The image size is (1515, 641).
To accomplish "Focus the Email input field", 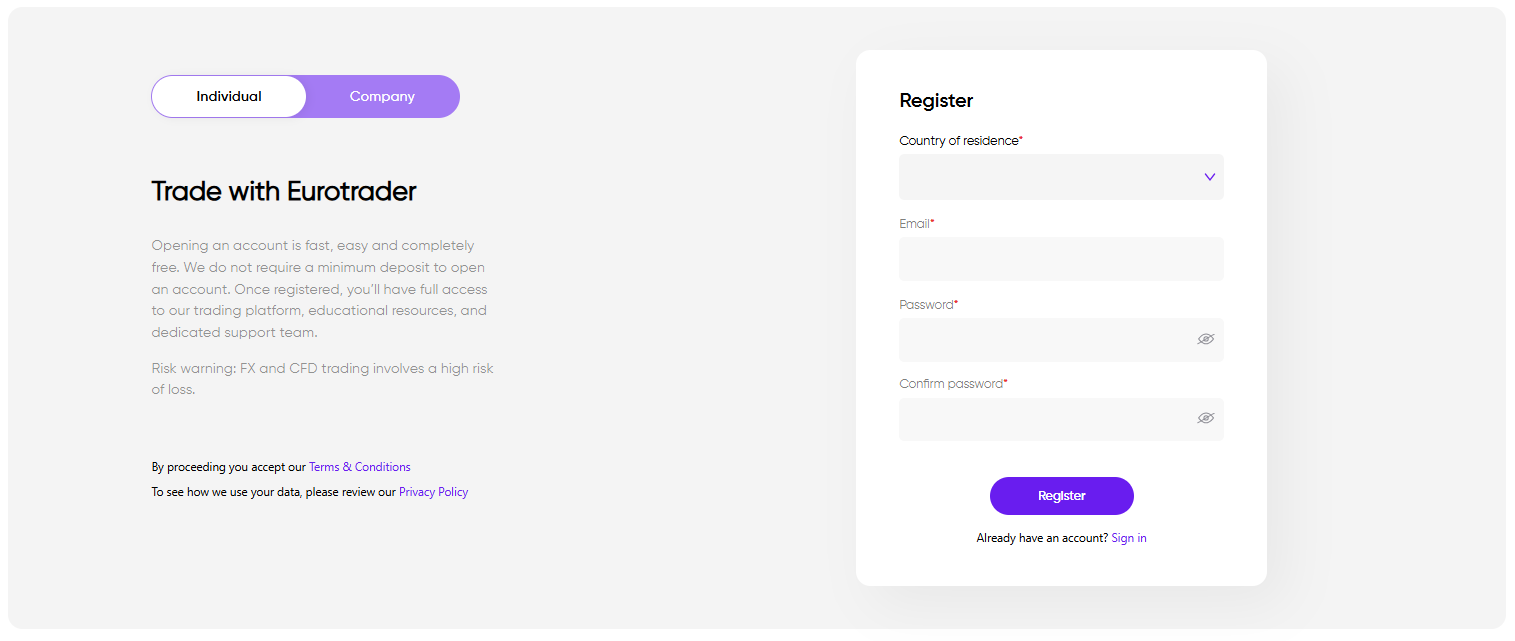I will click(x=1060, y=259).
